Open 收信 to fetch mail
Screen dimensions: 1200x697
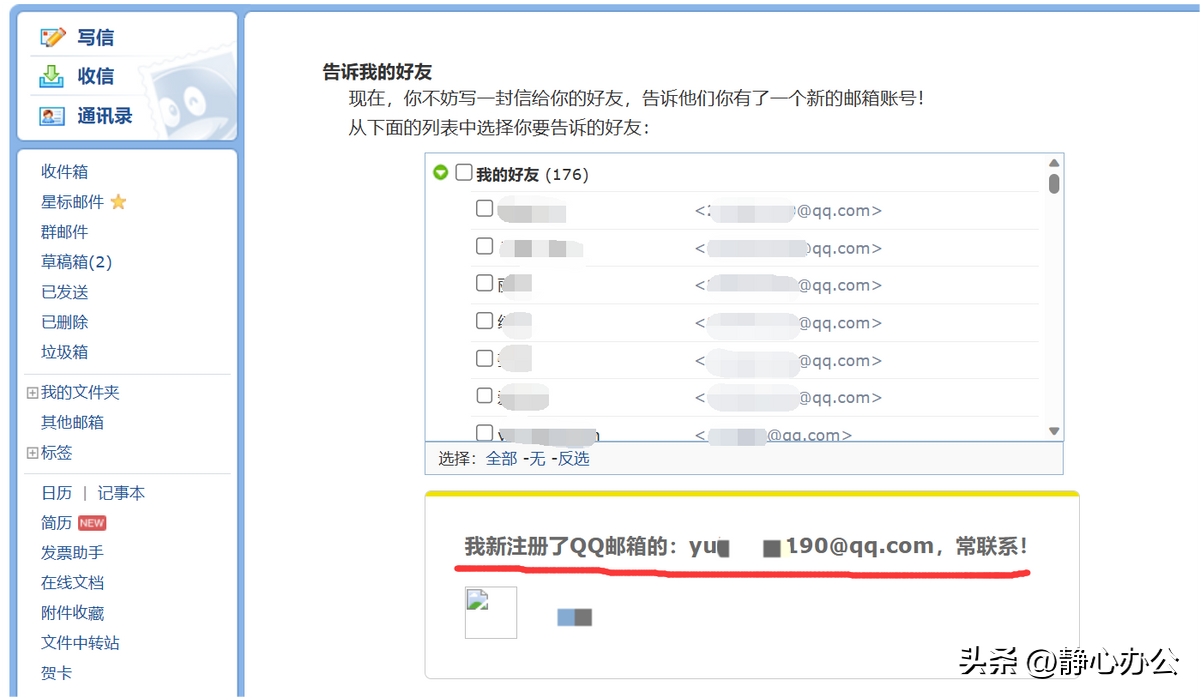coord(96,76)
